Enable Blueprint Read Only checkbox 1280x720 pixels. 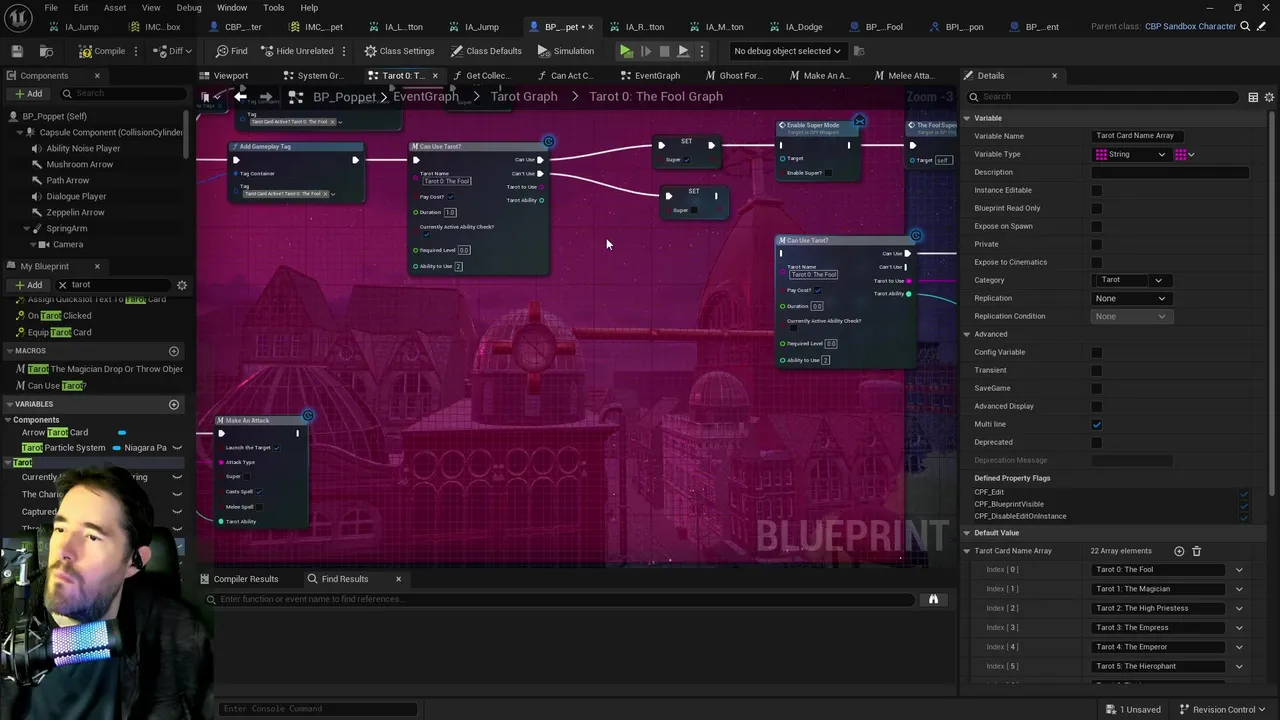(x=1097, y=208)
